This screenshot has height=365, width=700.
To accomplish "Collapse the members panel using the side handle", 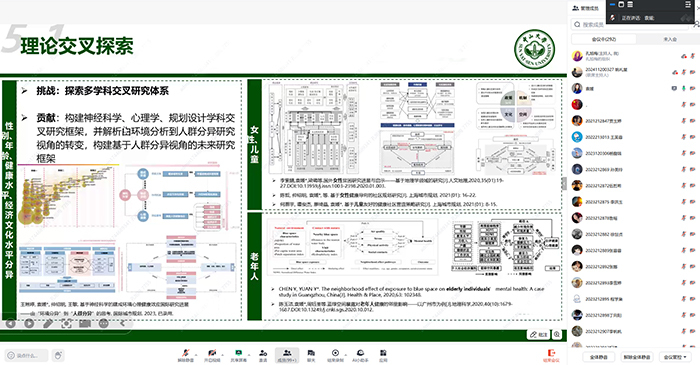I will (564, 183).
